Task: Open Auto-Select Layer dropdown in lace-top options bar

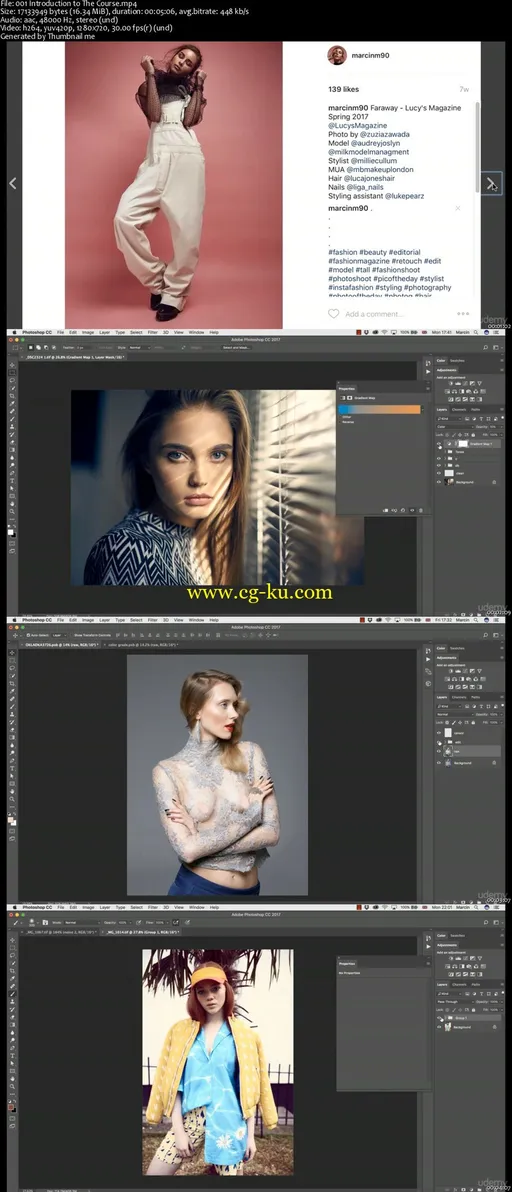Action: [x=58, y=635]
